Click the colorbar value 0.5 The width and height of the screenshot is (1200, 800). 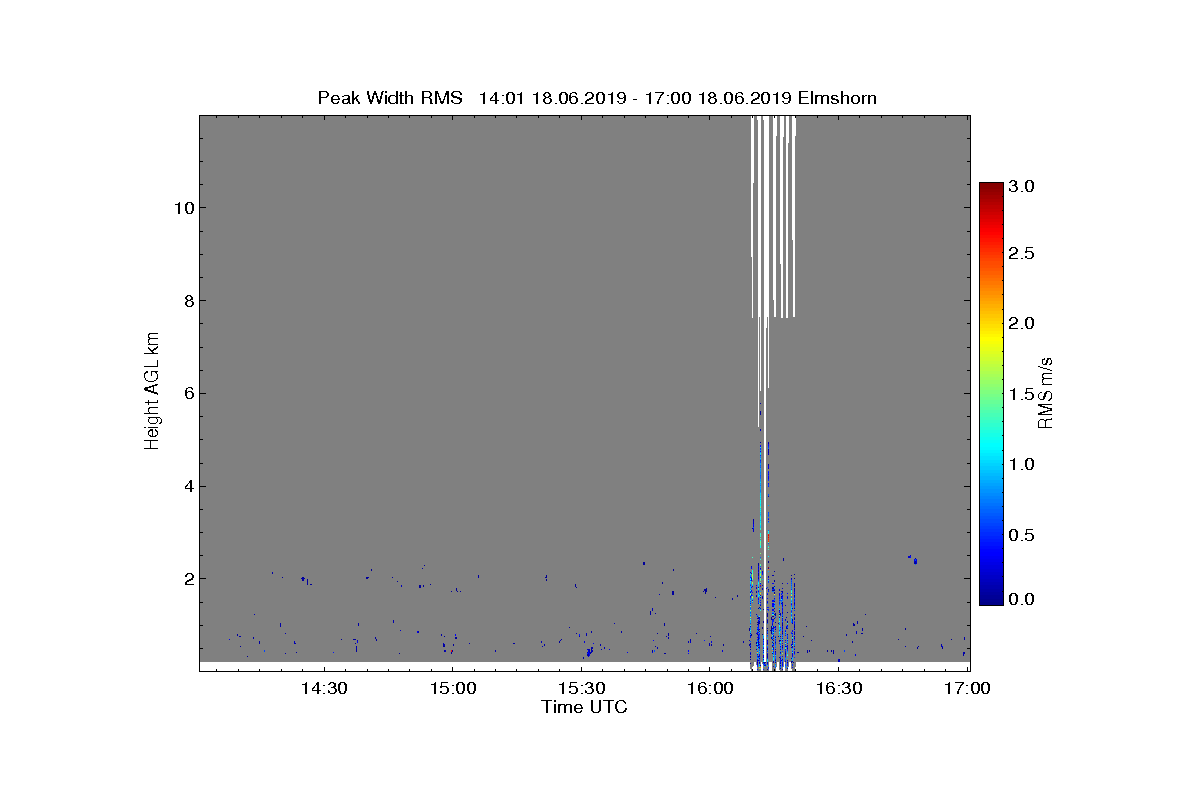(x=1021, y=535)
